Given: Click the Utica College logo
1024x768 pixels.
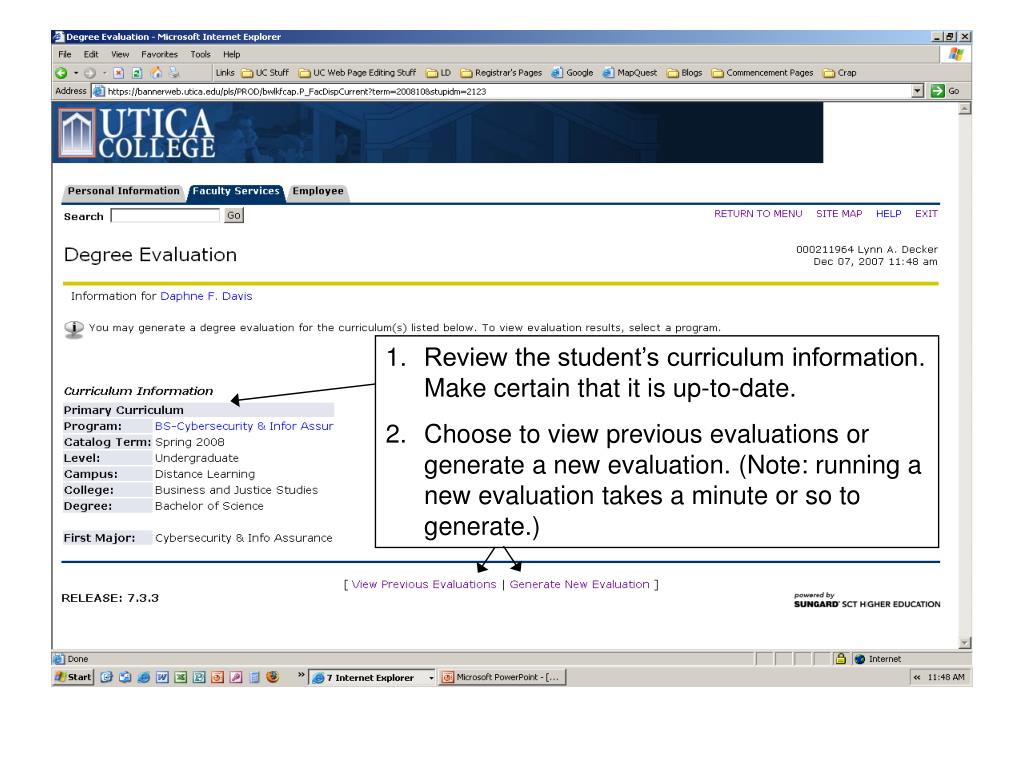Looking at the screenshot, I should [136, 133].
